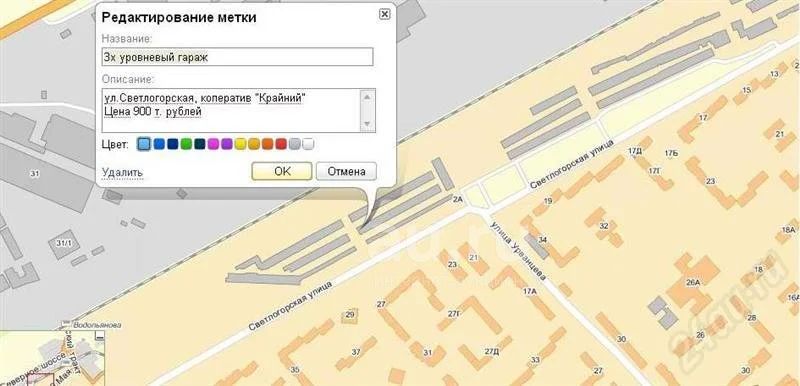
Task: Click inside the Описание text area
Action: coord(232,110)
